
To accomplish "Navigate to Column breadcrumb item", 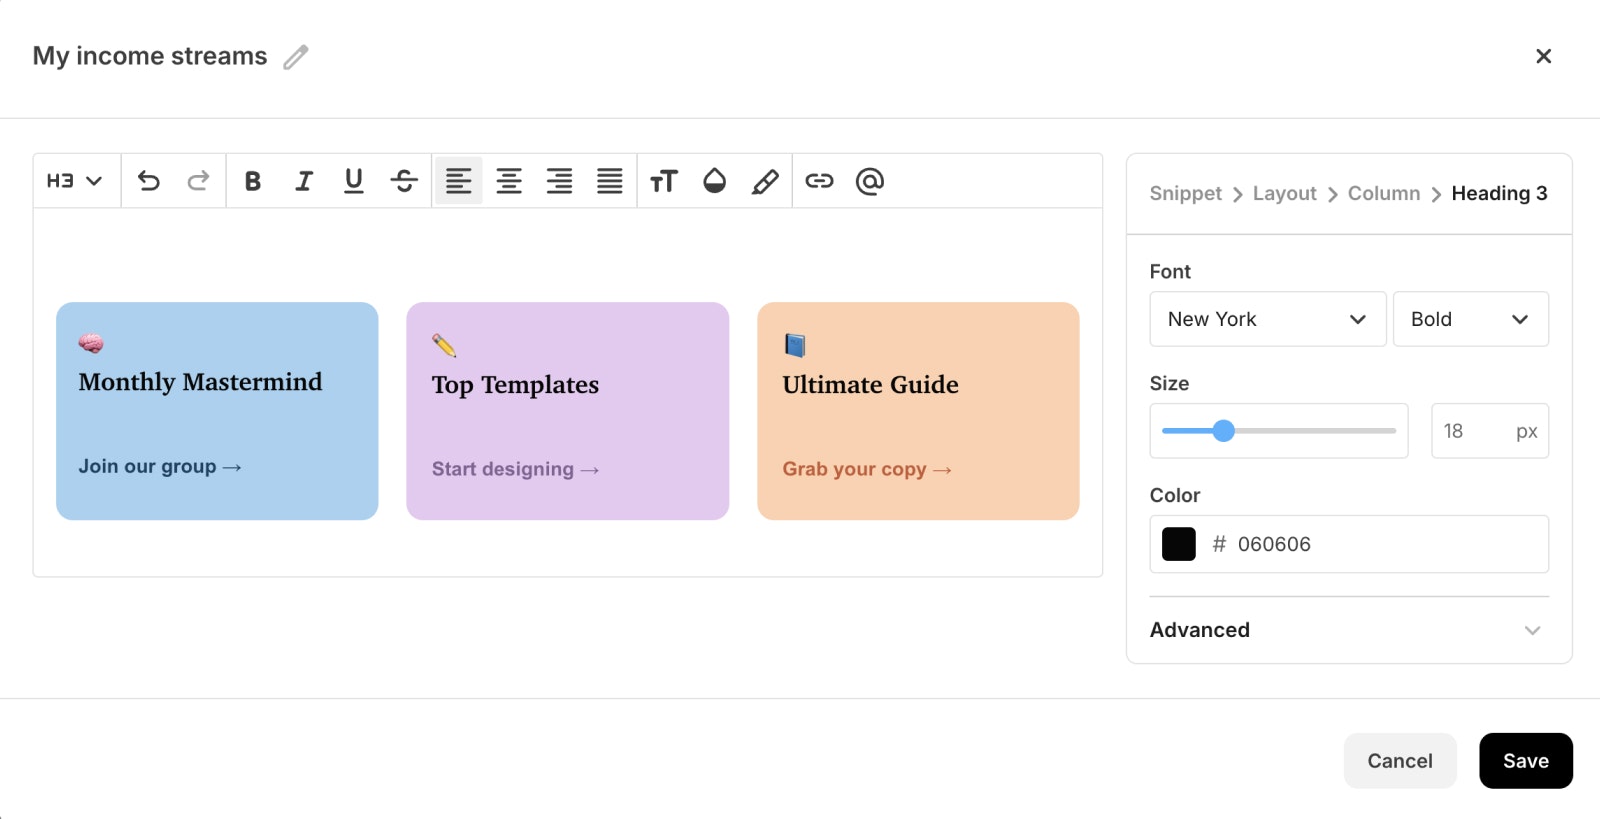I will (1383, 193).
